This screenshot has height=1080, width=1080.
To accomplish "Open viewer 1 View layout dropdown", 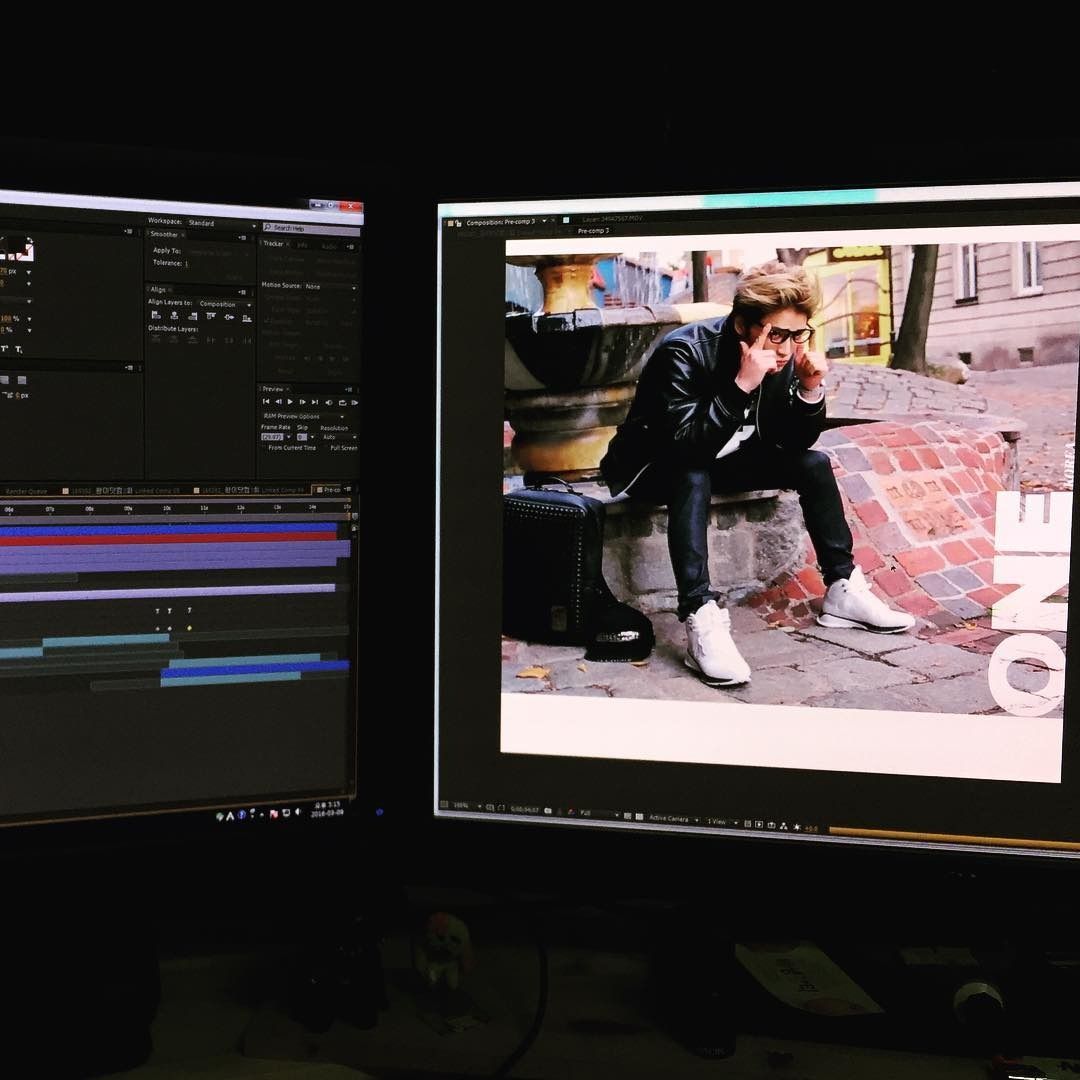I will (x=723, y=822).
